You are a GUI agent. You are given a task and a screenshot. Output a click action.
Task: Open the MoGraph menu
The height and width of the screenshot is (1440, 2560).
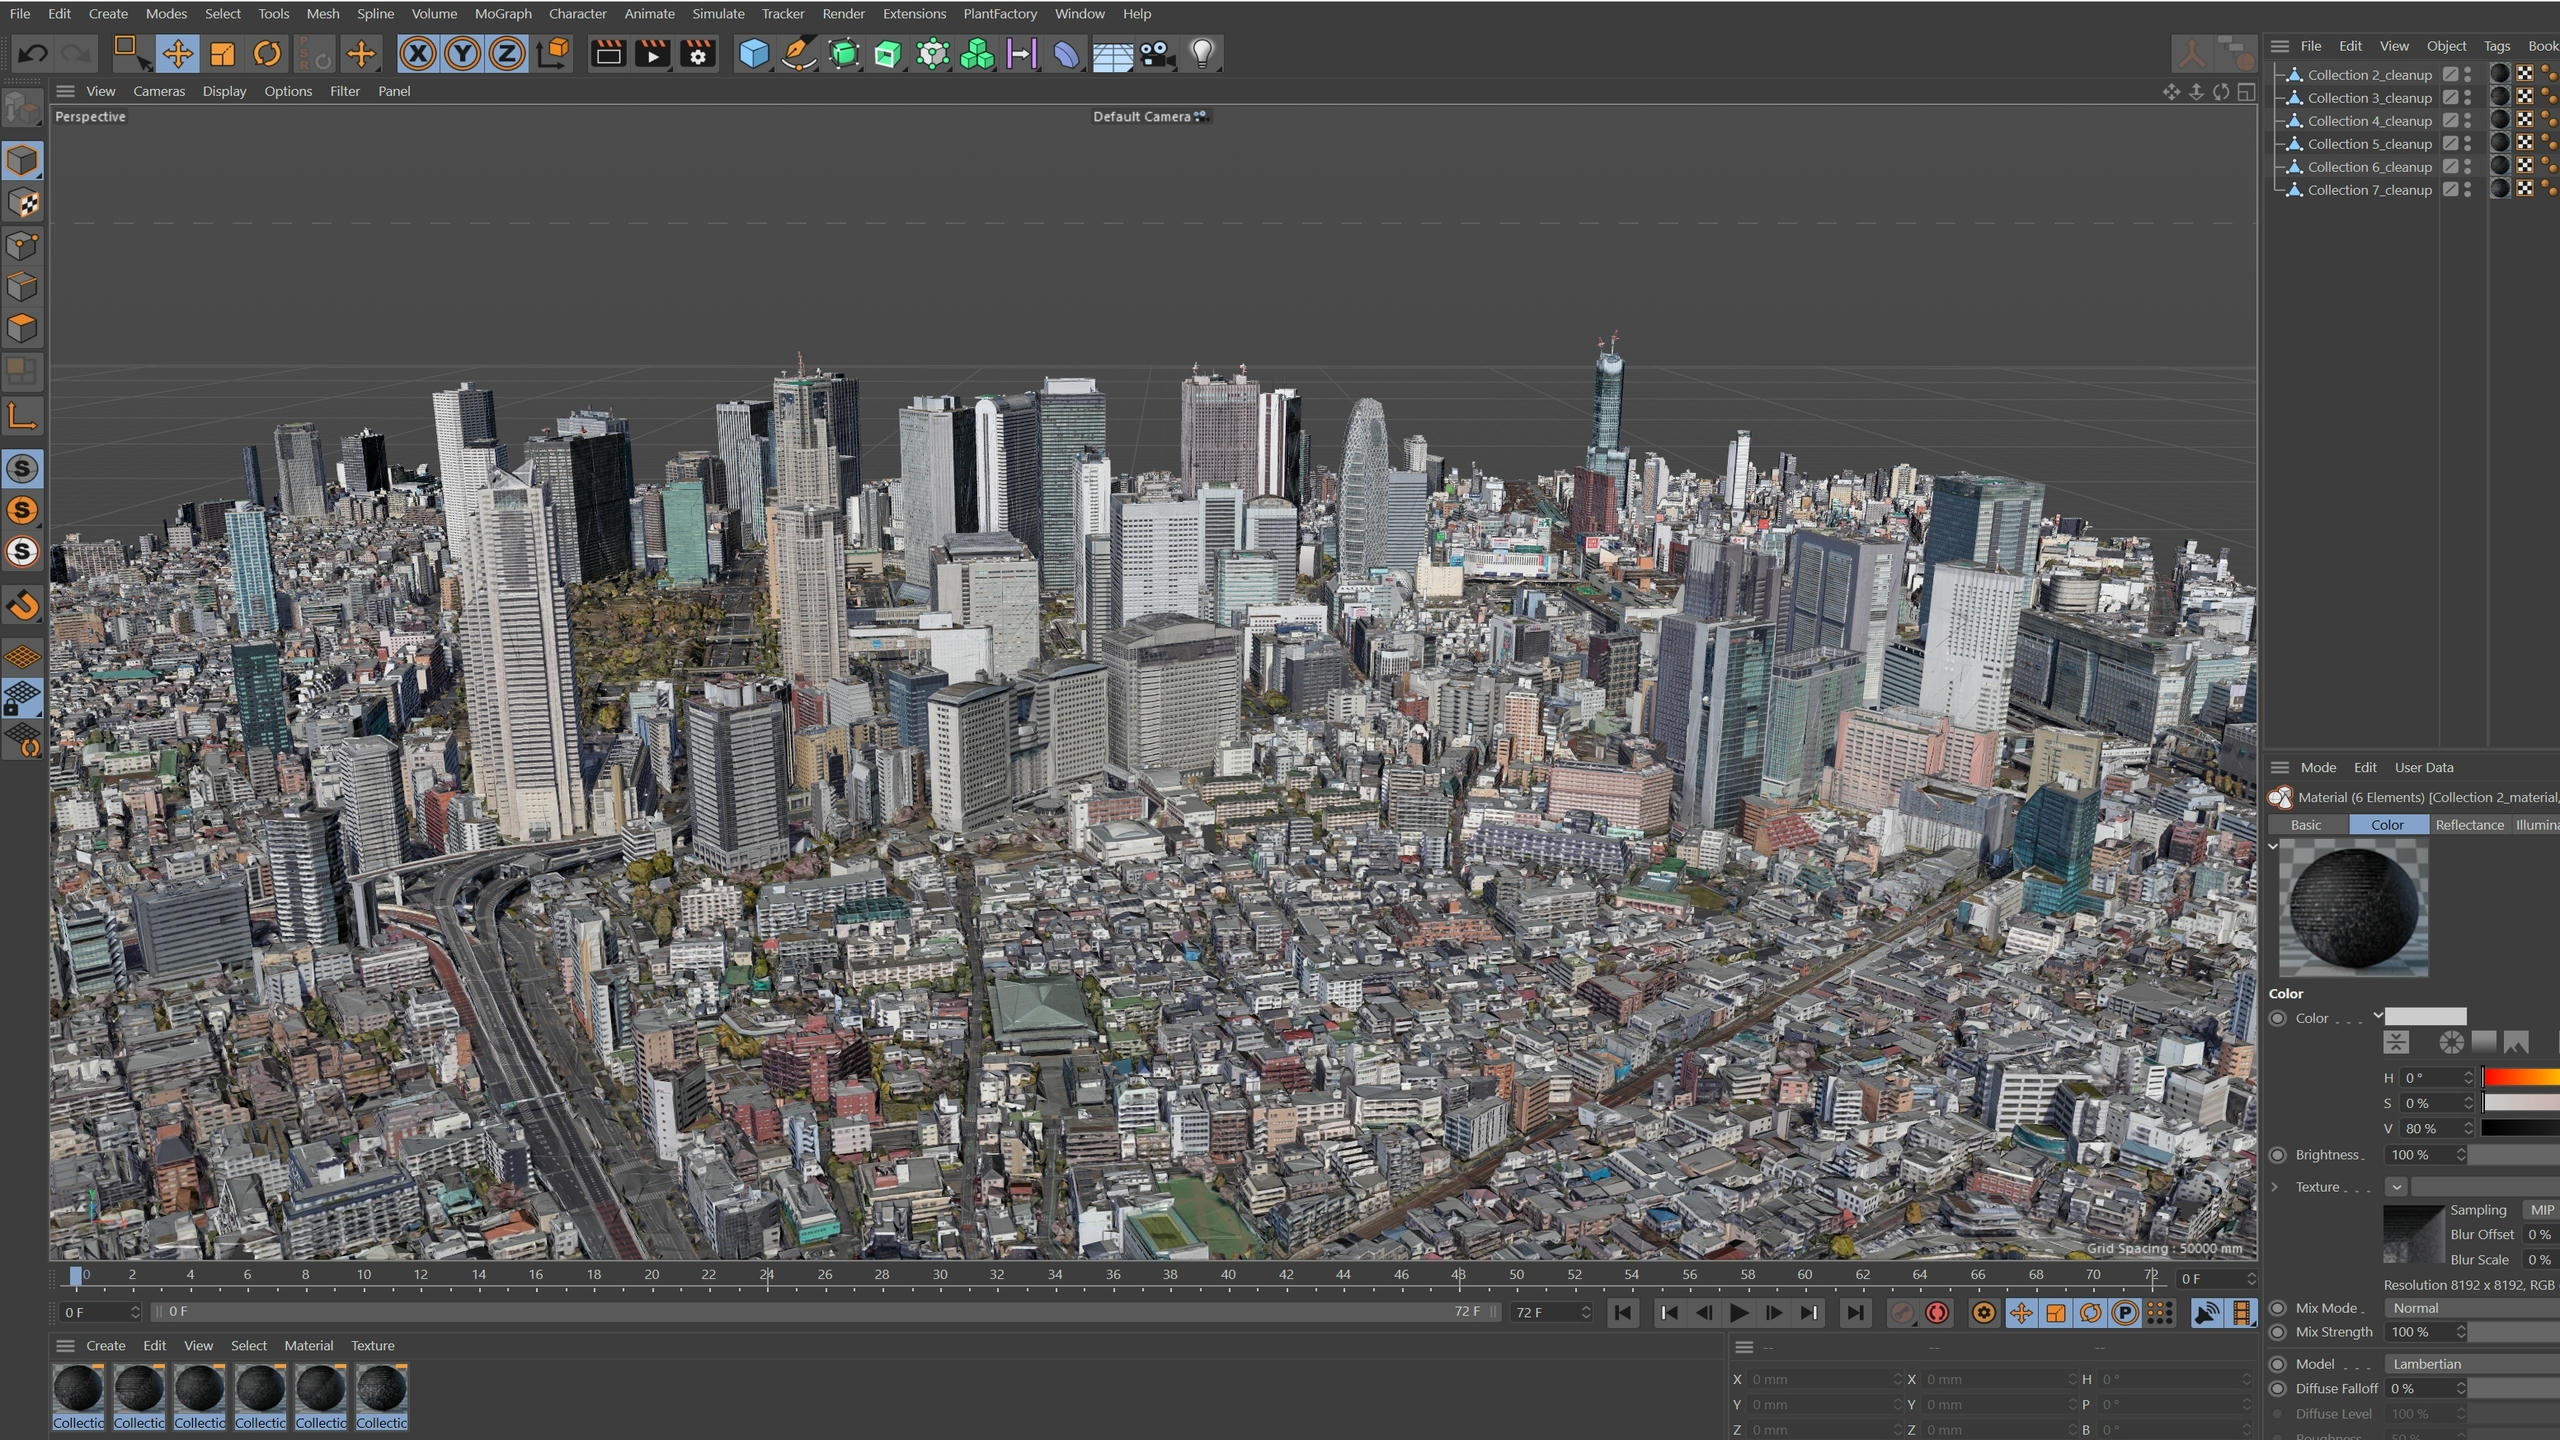pos(503,14)
